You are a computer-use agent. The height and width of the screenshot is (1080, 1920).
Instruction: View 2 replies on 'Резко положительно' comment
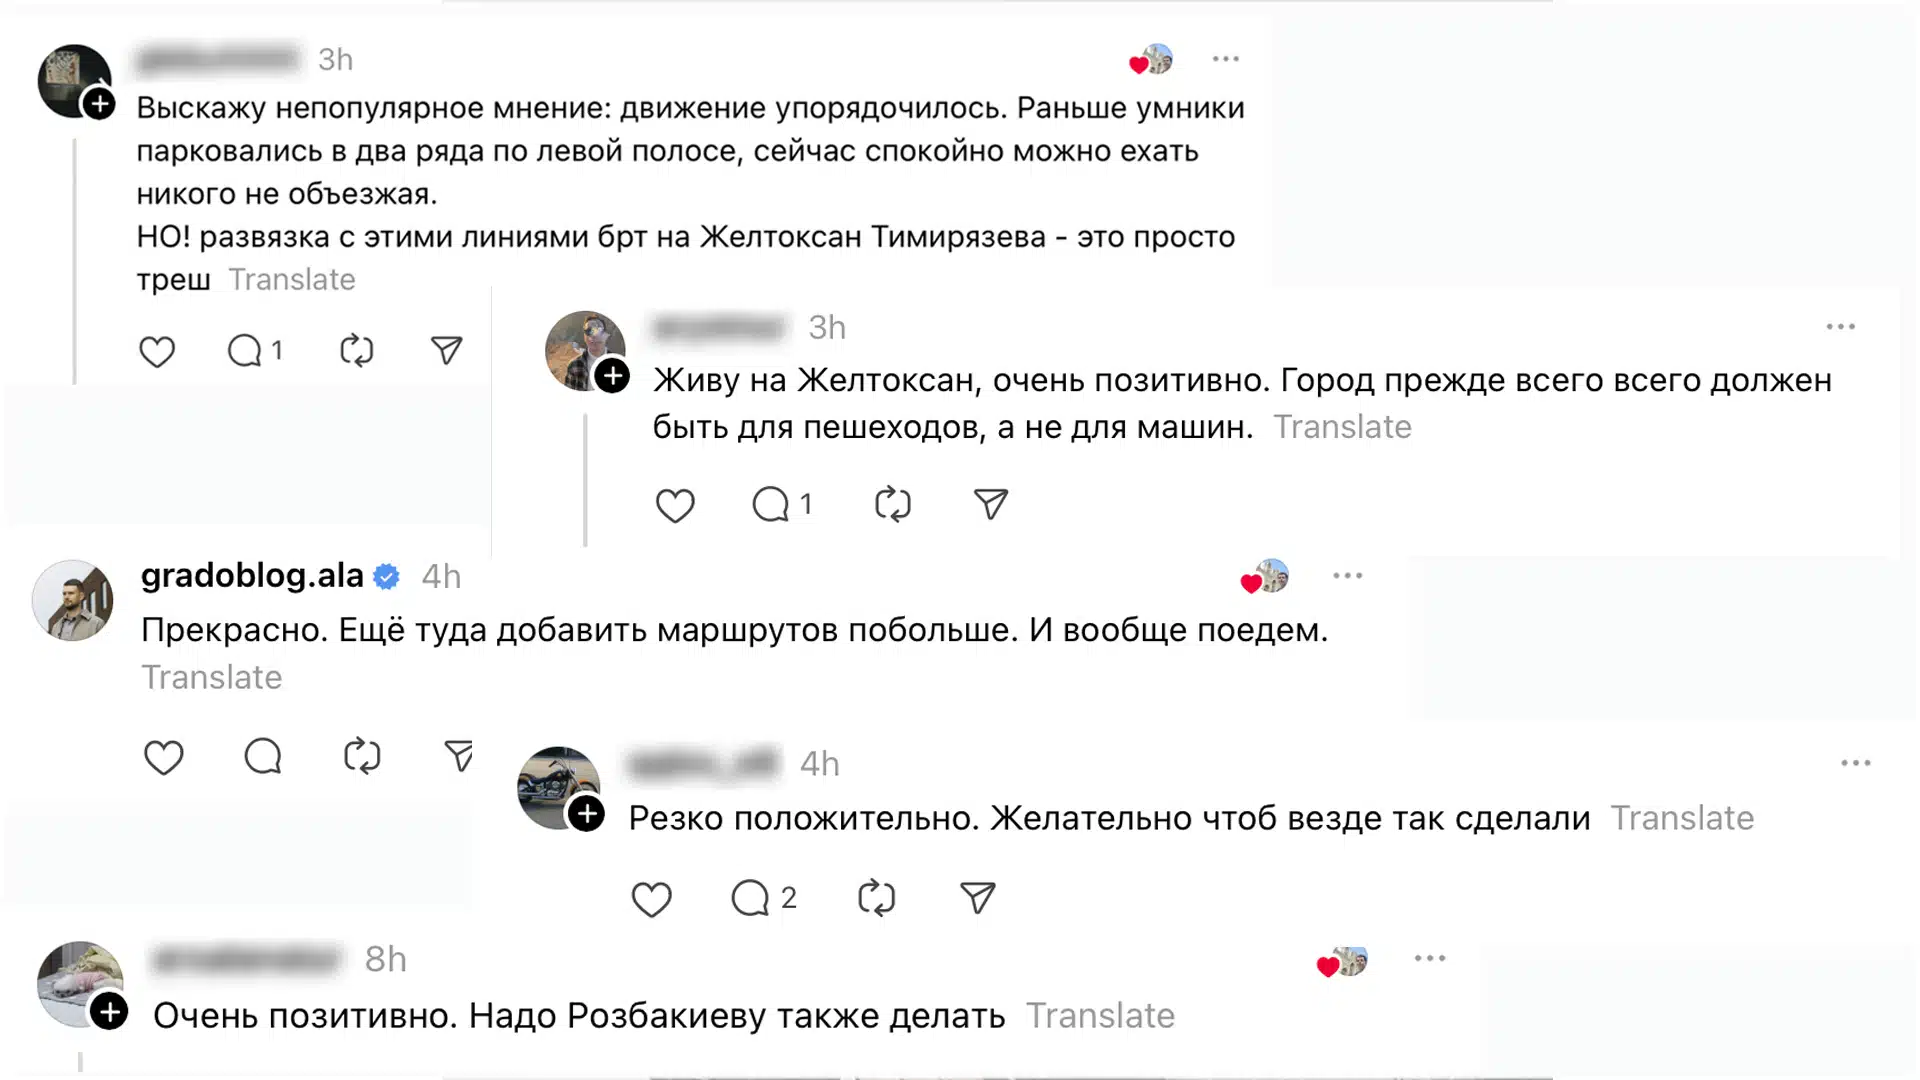coord(763,898)
